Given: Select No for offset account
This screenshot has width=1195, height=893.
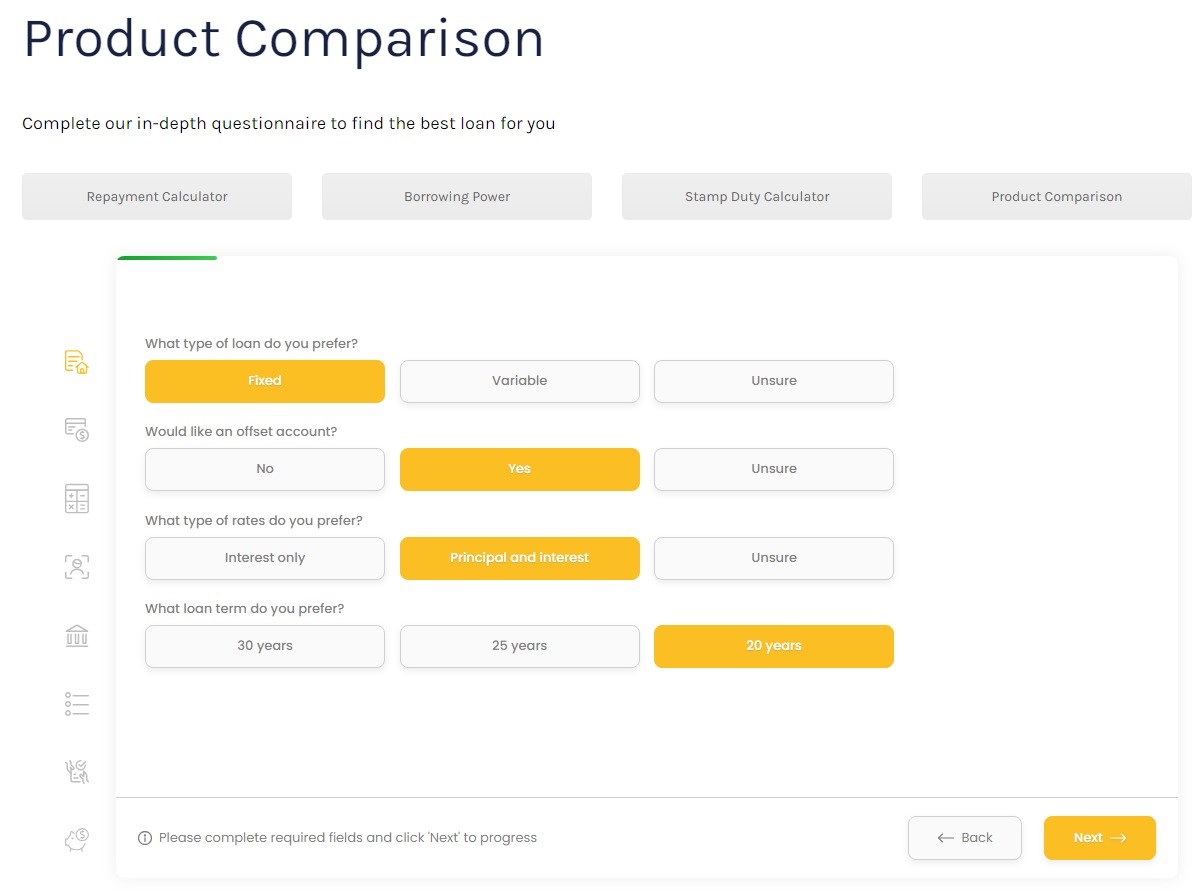Looking at the screenshot, I should tap(265, 469).
